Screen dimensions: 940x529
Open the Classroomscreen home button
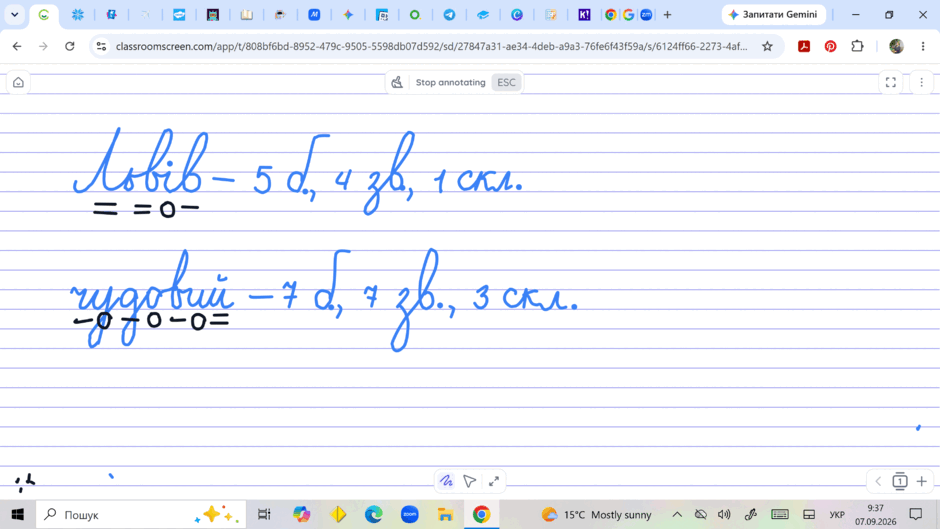click(18, 83)
